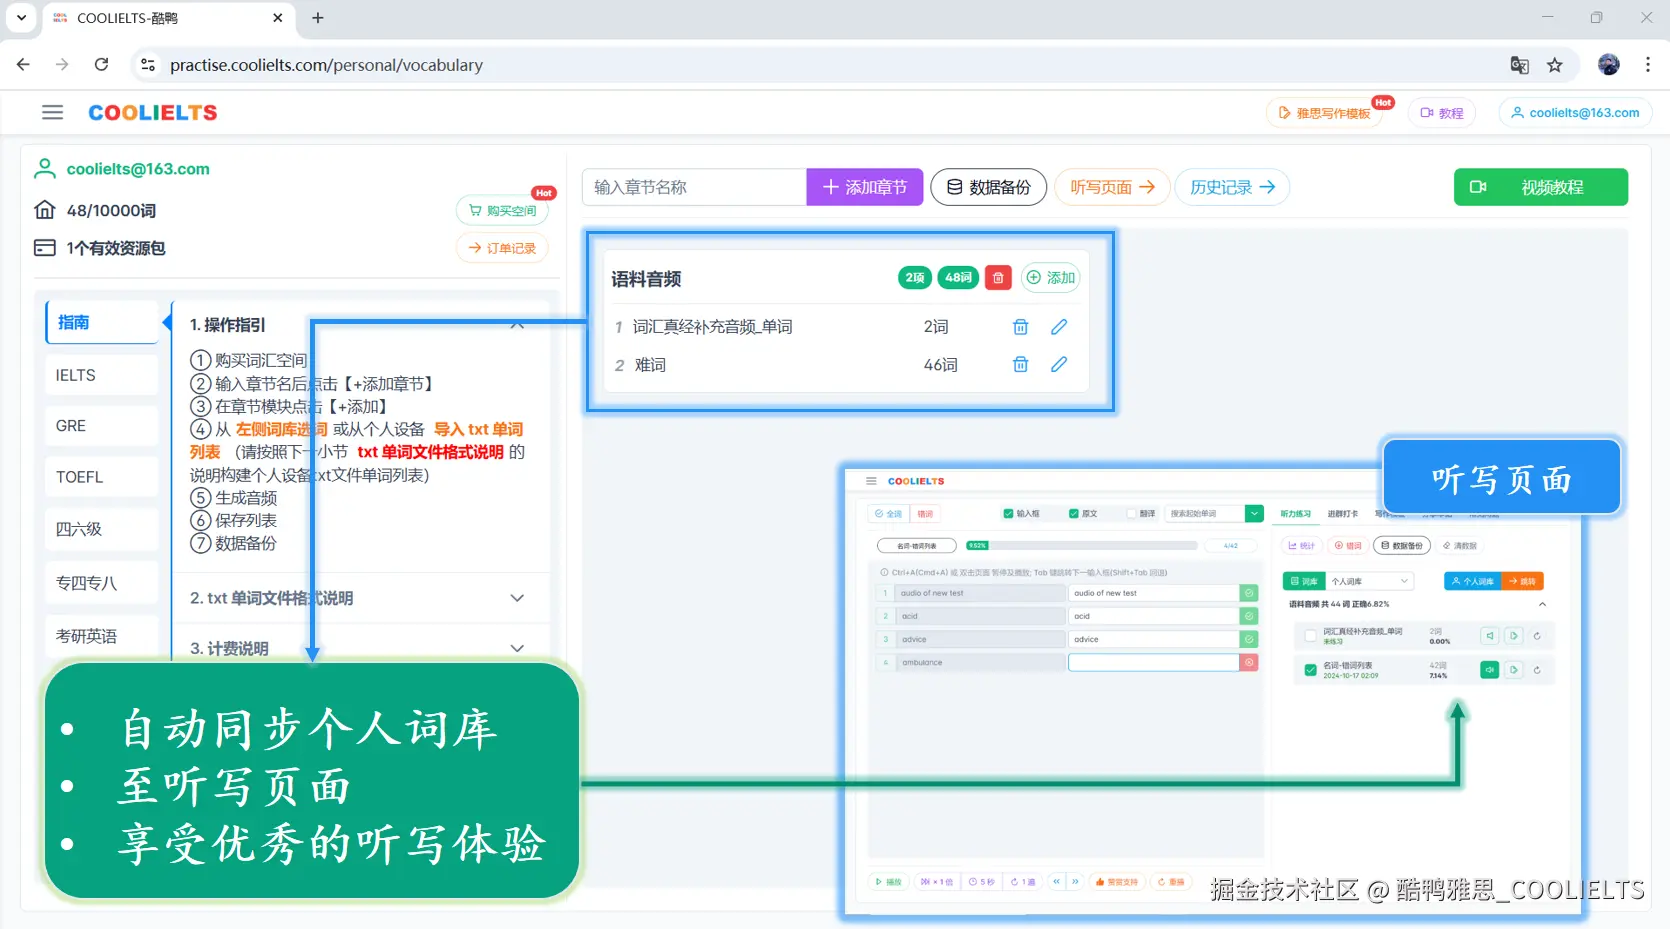Edit the 词汇真经补充音频_单词 row
Image resolution: width=1670 pixels, height=929 pixels.
click(x=1059, y=327)
